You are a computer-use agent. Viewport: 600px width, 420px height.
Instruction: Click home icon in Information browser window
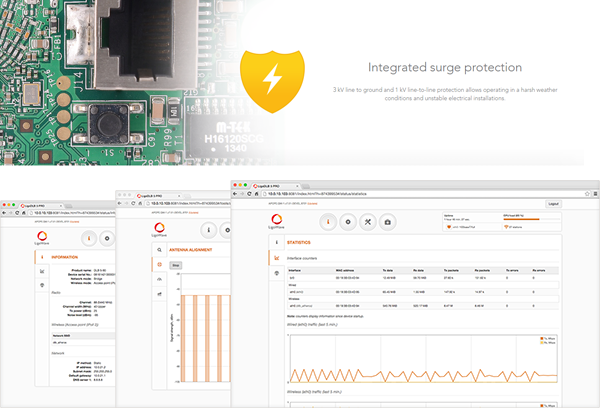click(x=24, y=213)
